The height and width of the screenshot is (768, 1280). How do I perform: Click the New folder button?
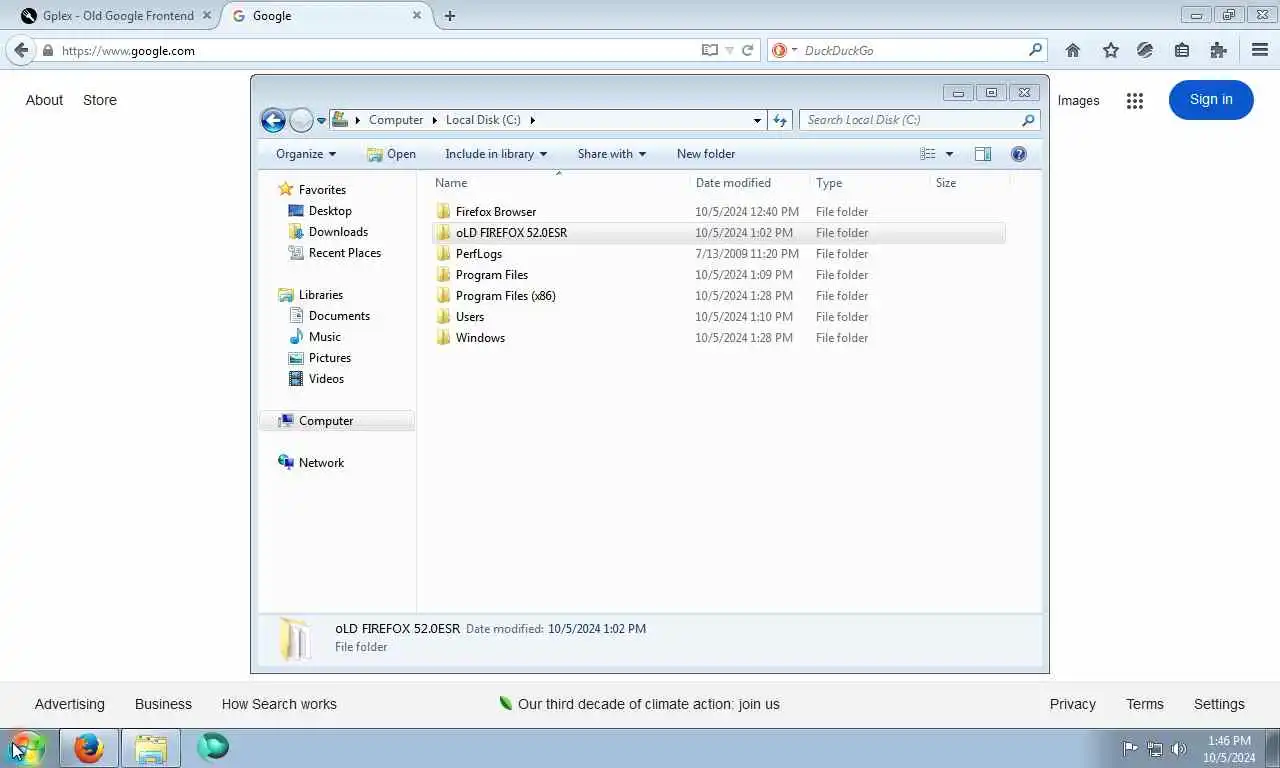click(x=706, y=154)
